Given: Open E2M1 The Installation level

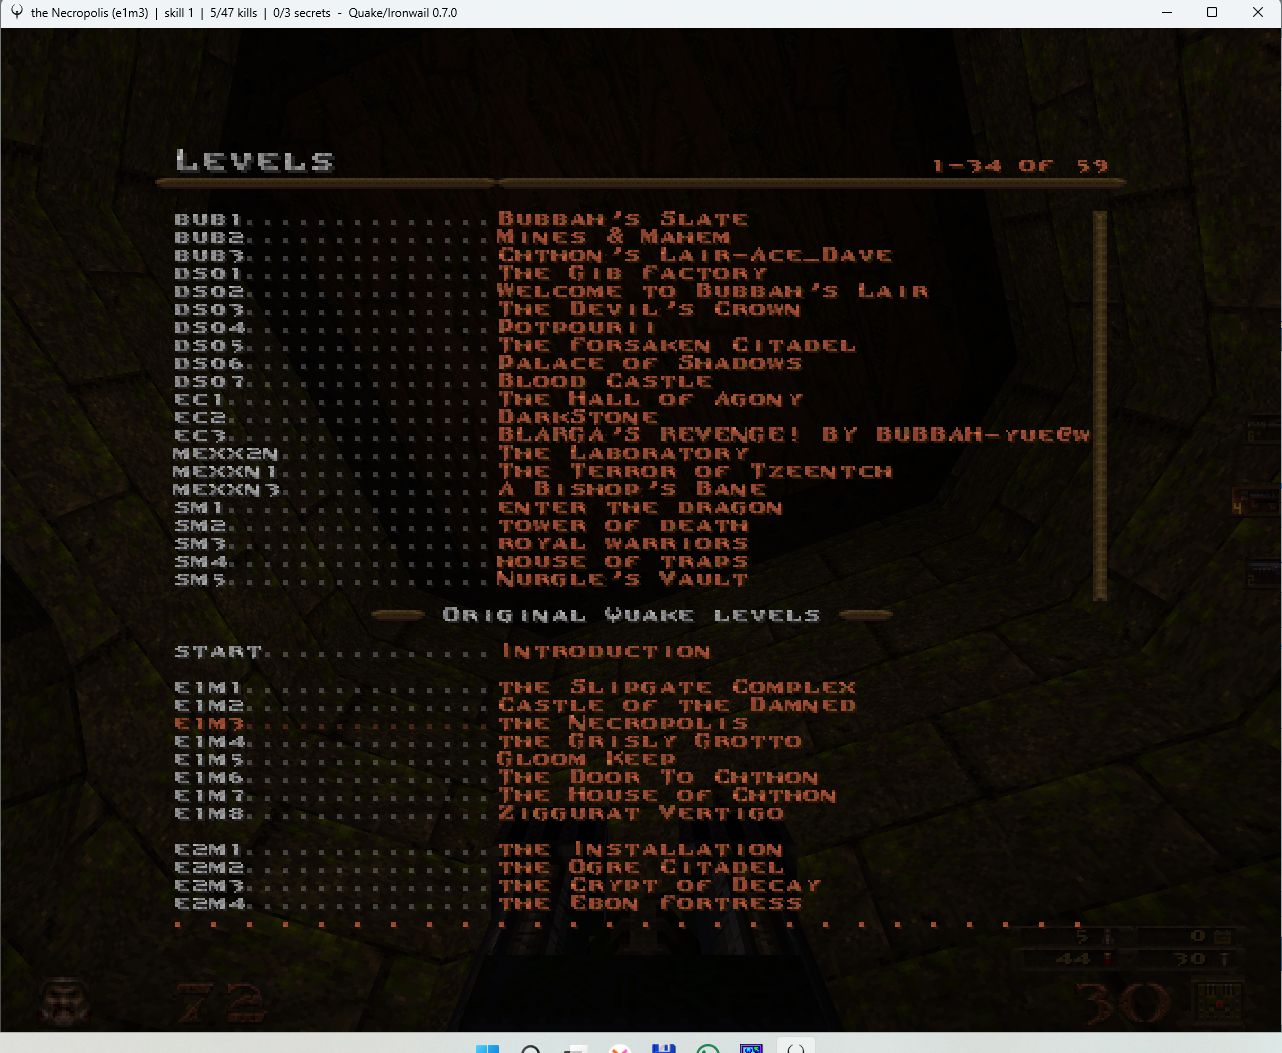Looking at the screenshot, I should click(x=479, y=849).
